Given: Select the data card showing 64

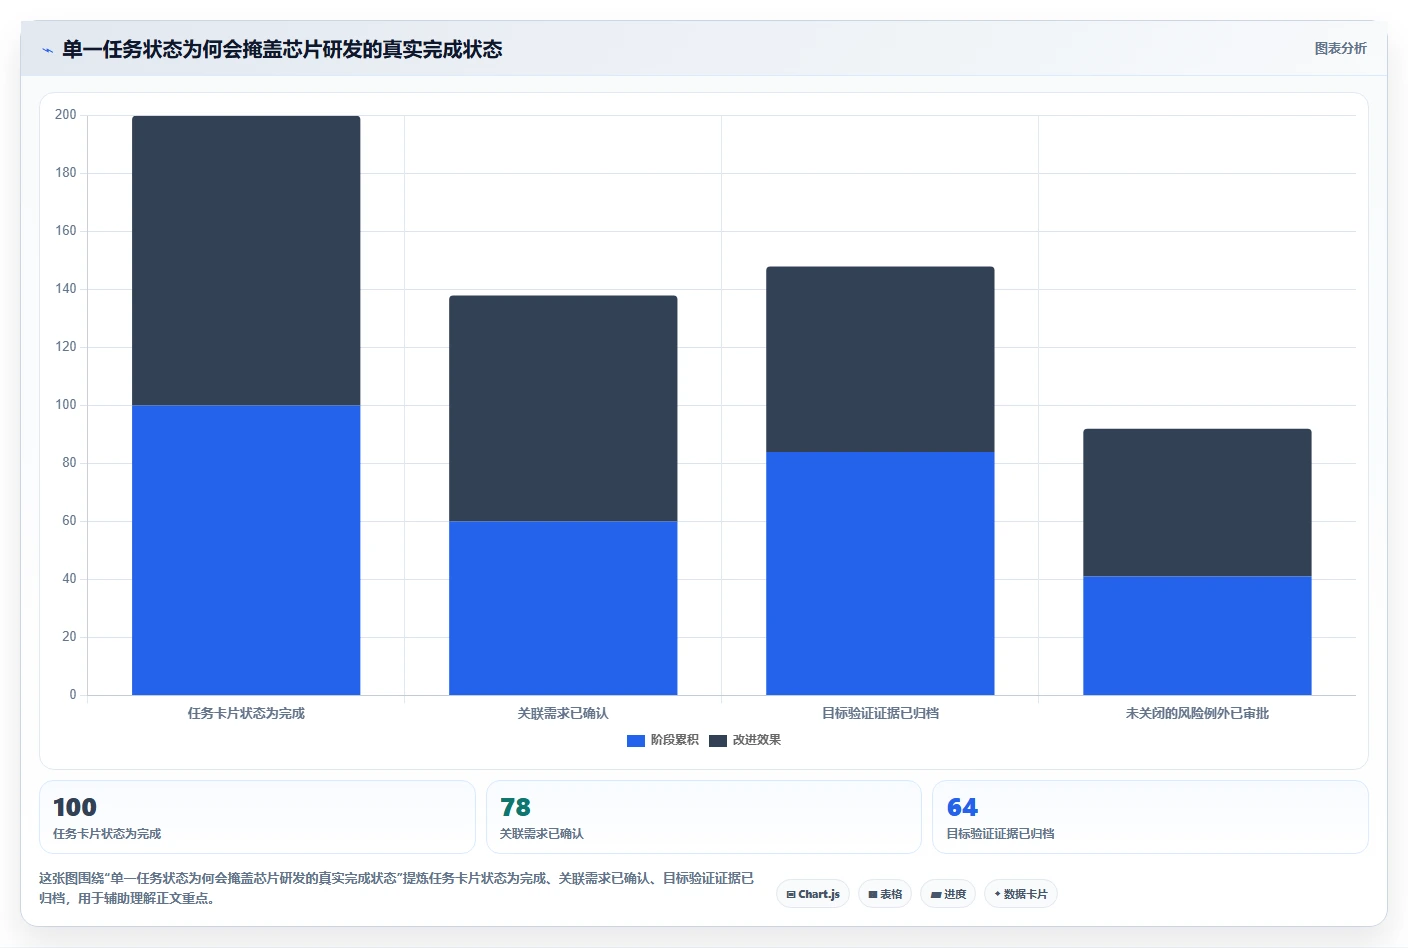Looking at the screenshot, I should tap(1150, 817).
